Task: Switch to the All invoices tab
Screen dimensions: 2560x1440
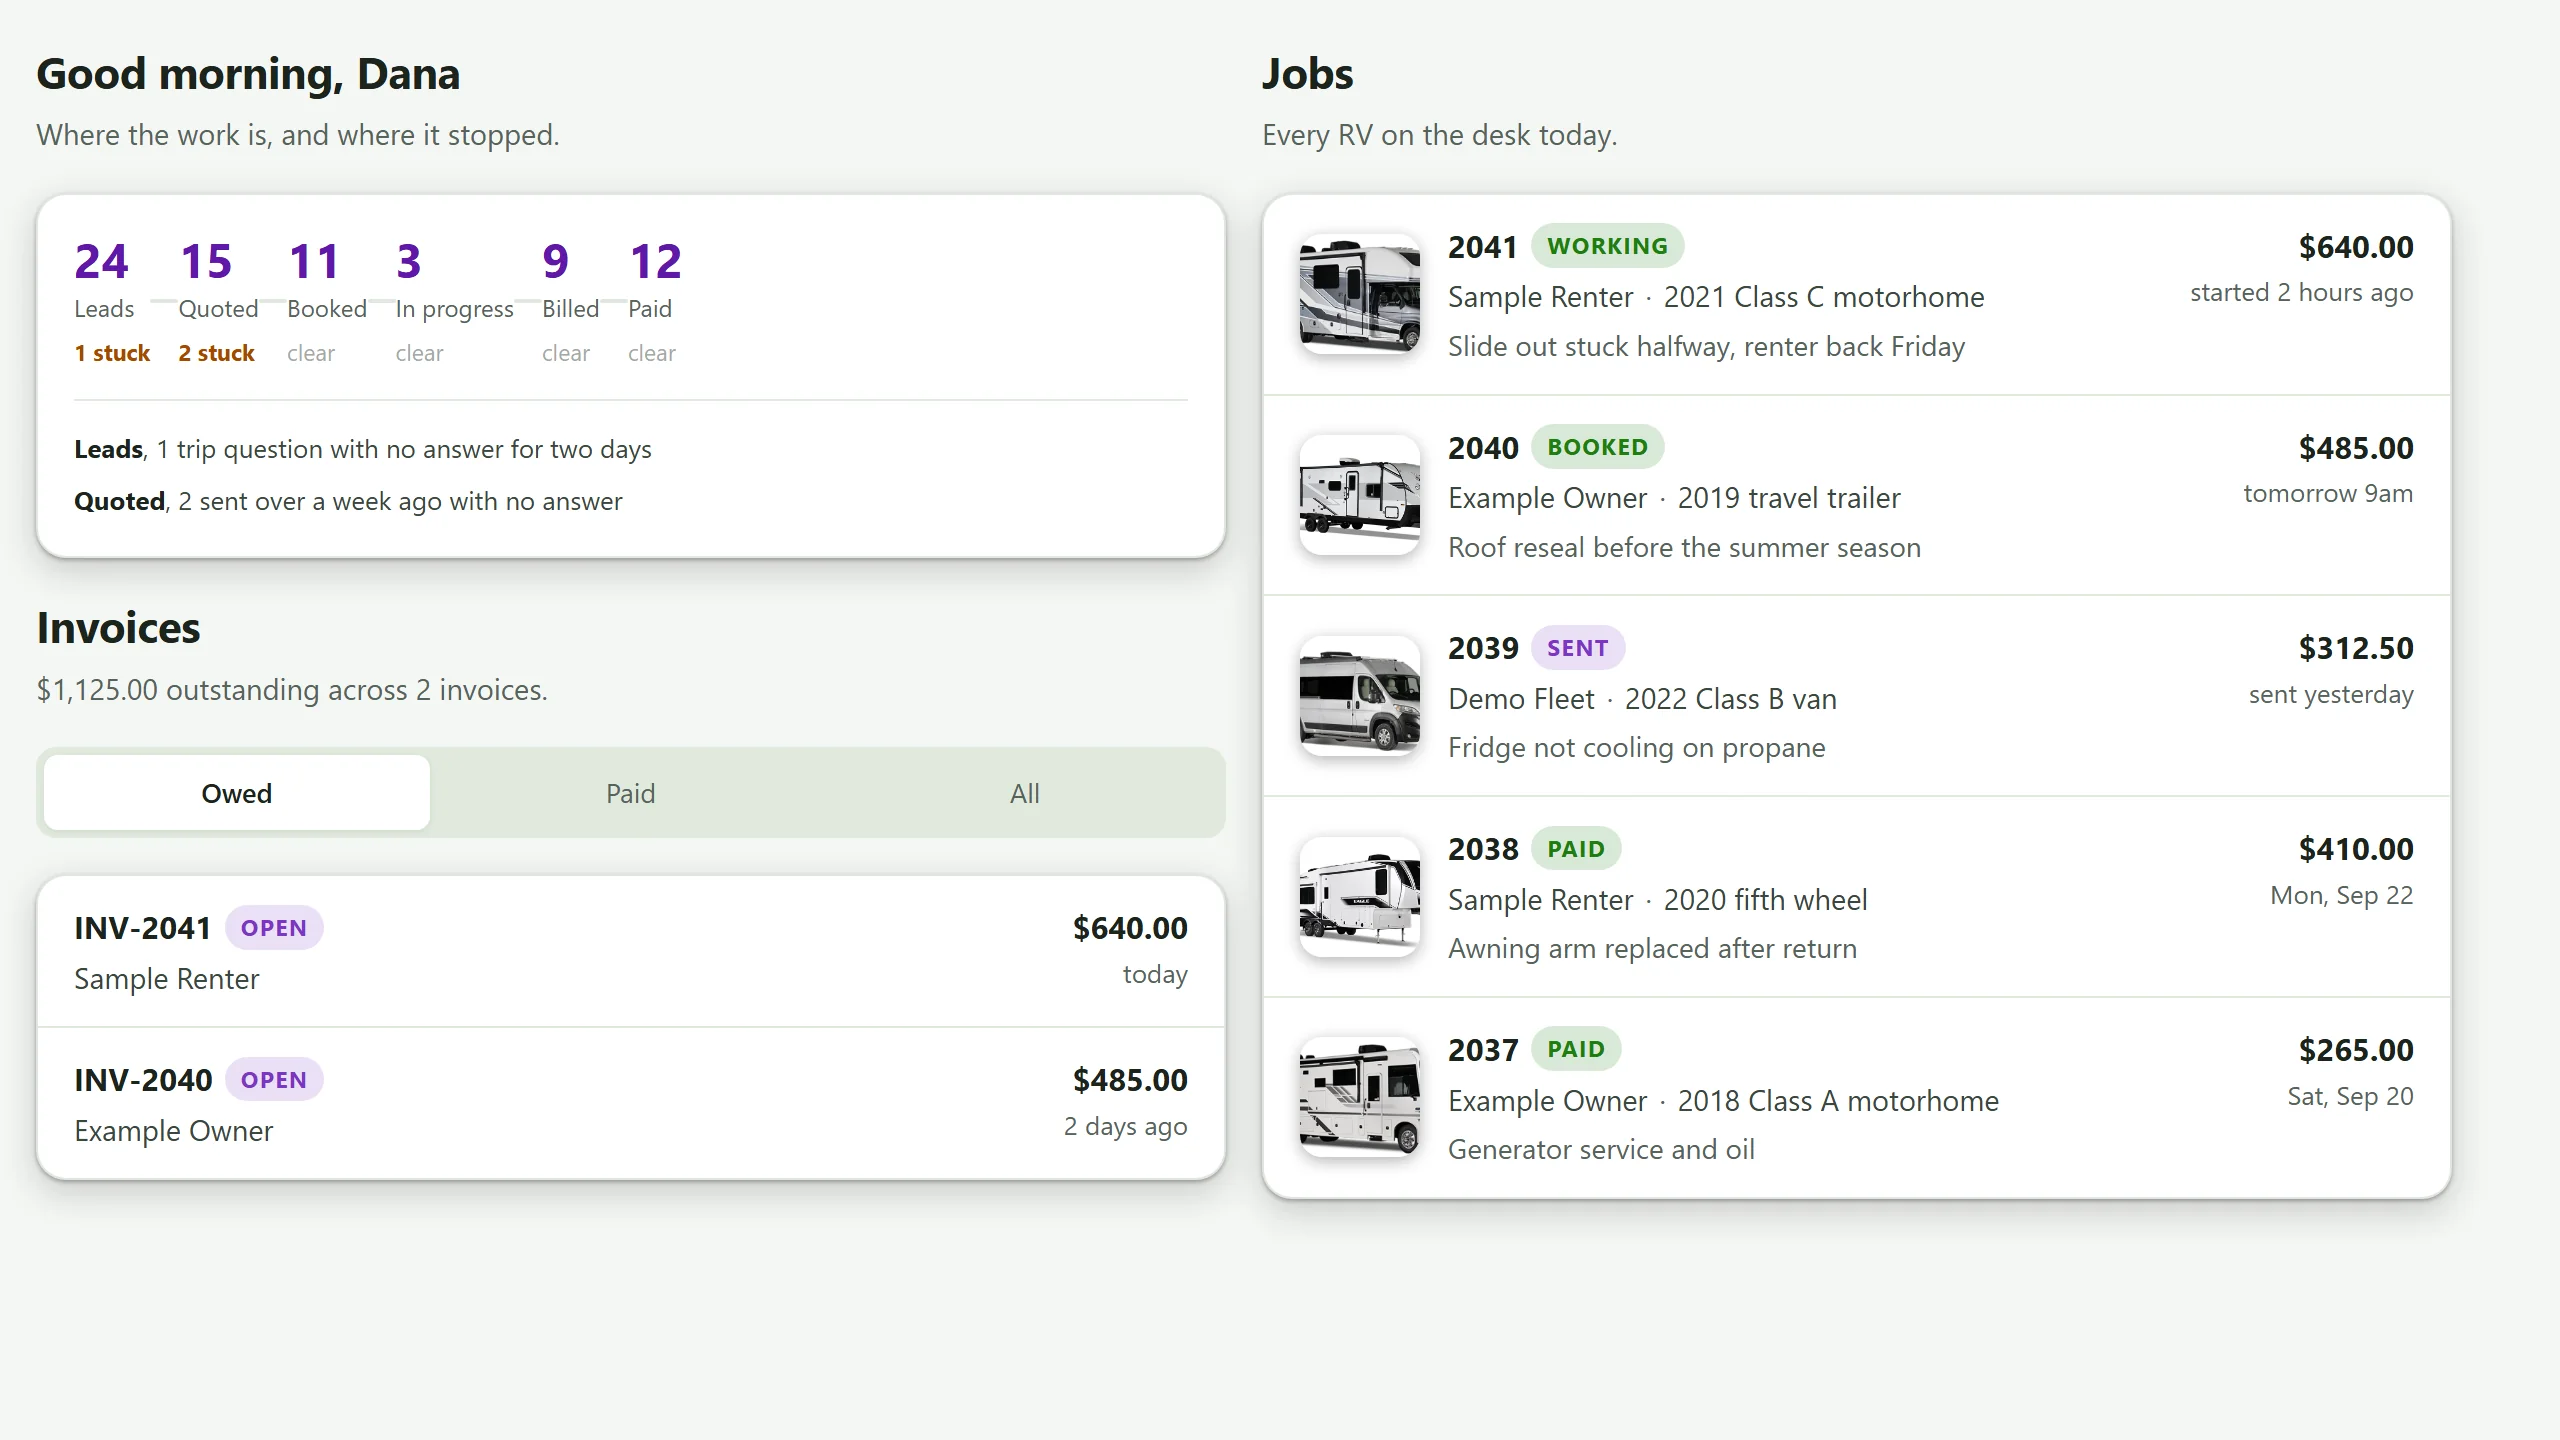Action: [1025, 793]
